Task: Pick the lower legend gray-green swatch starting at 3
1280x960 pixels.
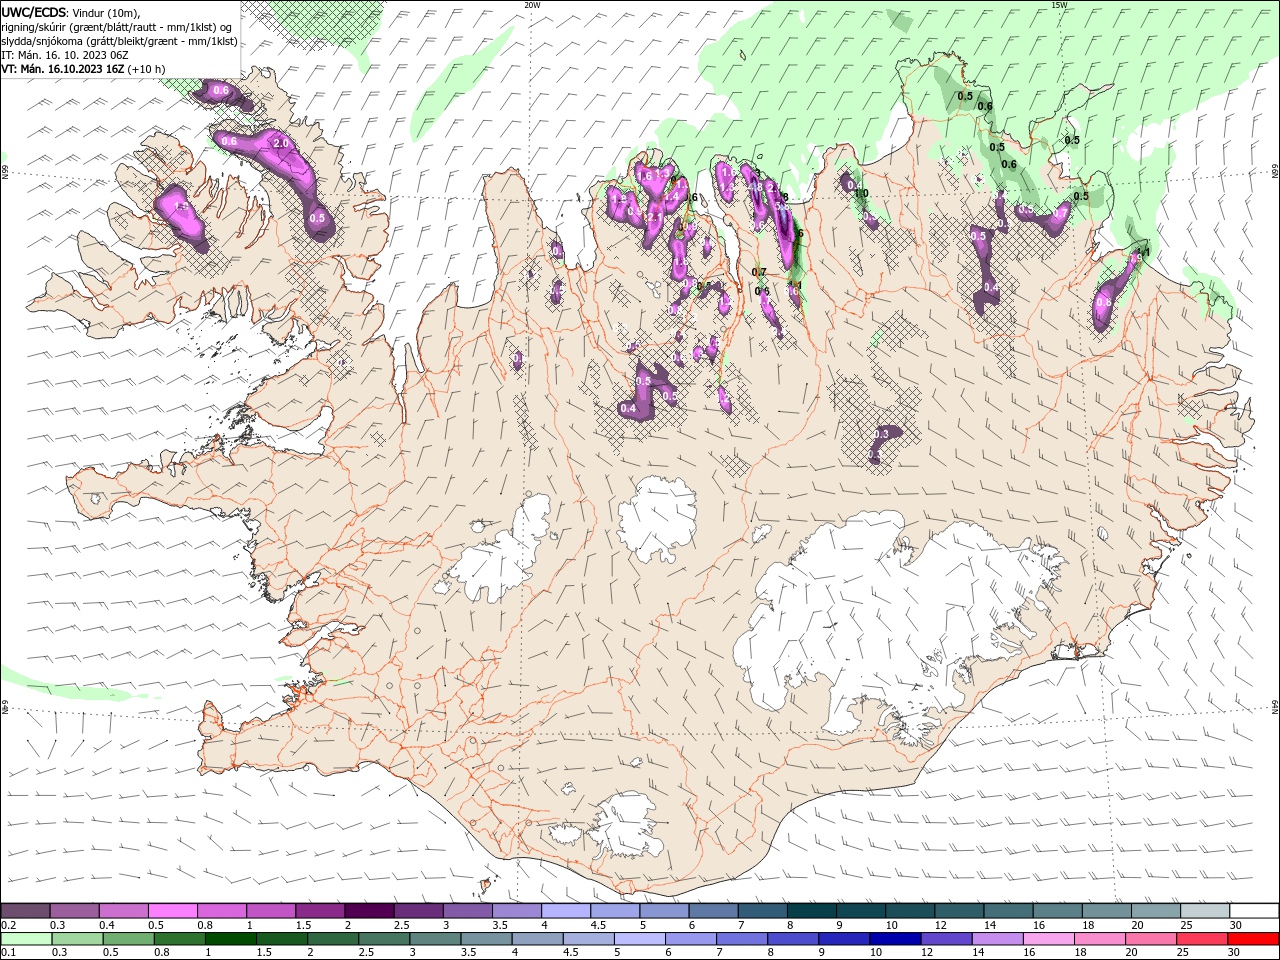Action: coord(434,939)
